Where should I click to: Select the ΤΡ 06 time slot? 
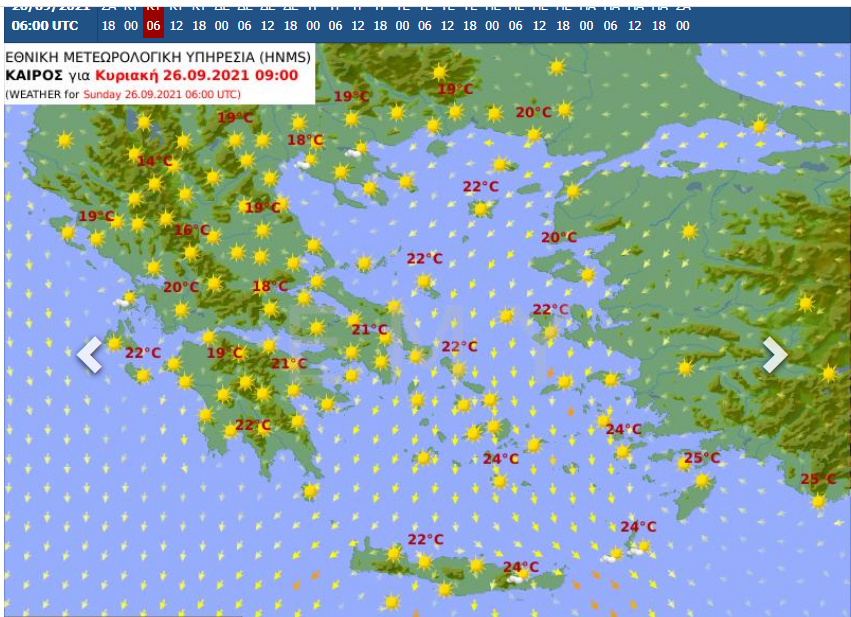point(335,26)
